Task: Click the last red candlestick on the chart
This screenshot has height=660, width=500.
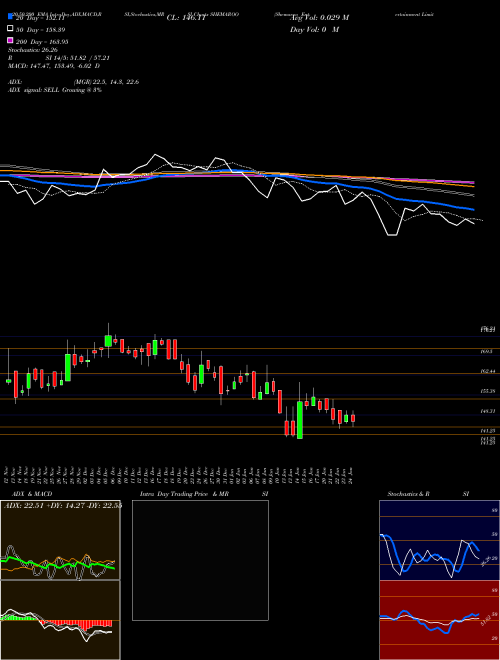Action: 353,418
